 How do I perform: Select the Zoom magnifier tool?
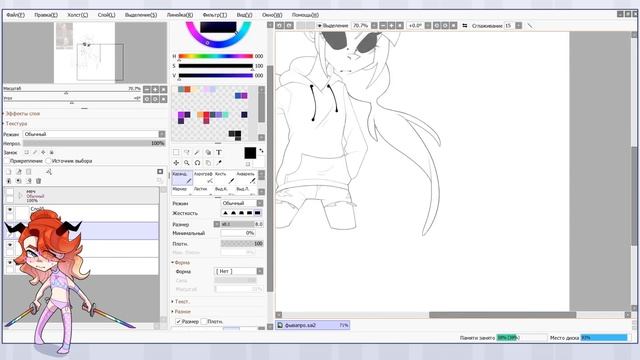(x=187, y=162)
